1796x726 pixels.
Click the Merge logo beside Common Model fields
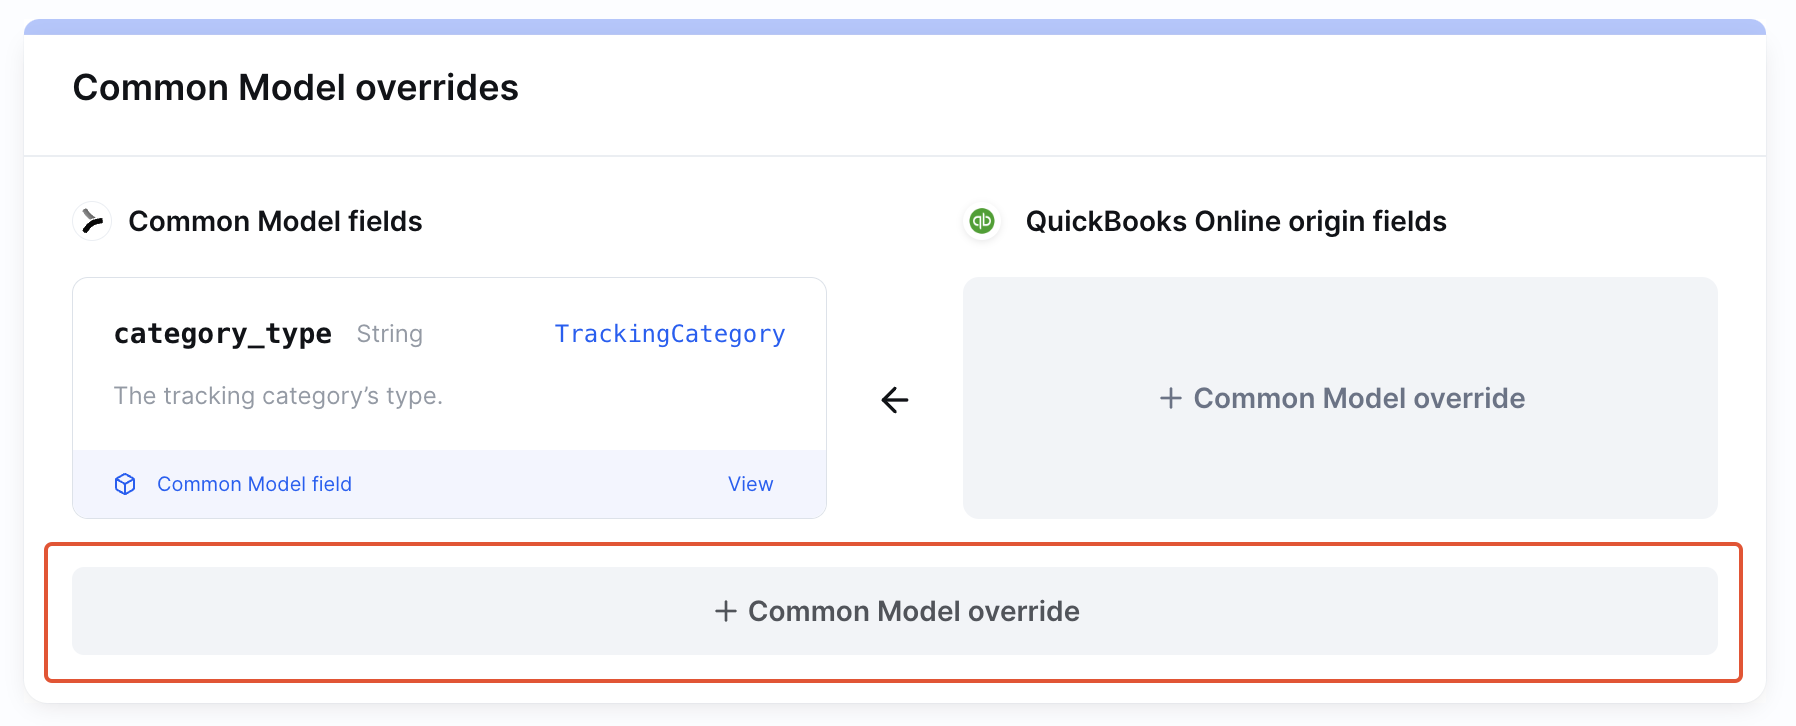[x=92, y=221]
